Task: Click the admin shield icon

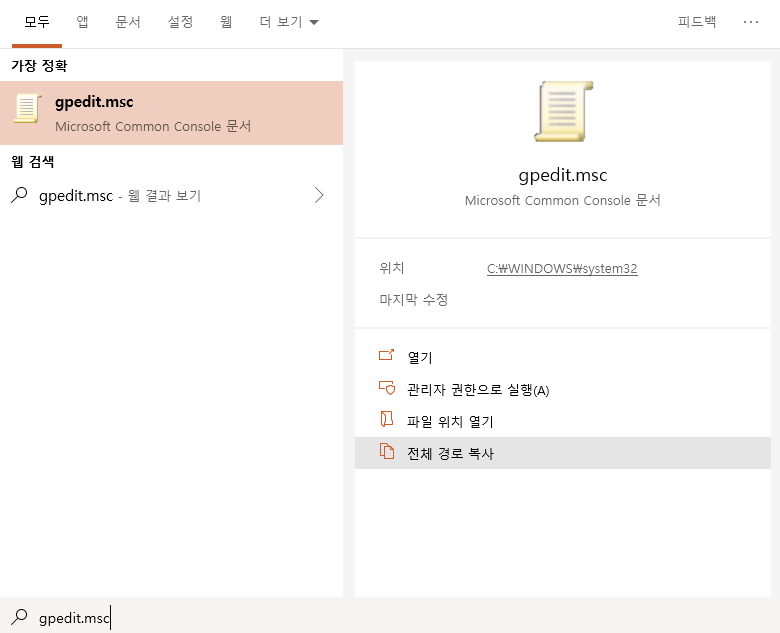Action: 387,388
